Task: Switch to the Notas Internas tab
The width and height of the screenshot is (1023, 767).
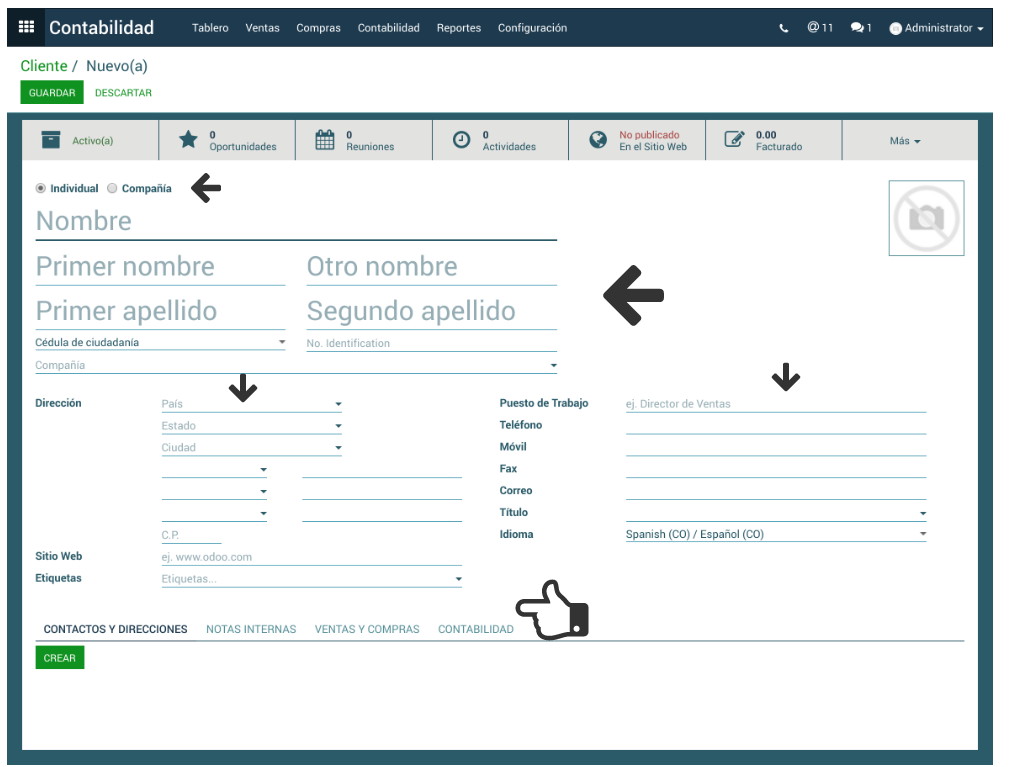Action: point(251,629)
